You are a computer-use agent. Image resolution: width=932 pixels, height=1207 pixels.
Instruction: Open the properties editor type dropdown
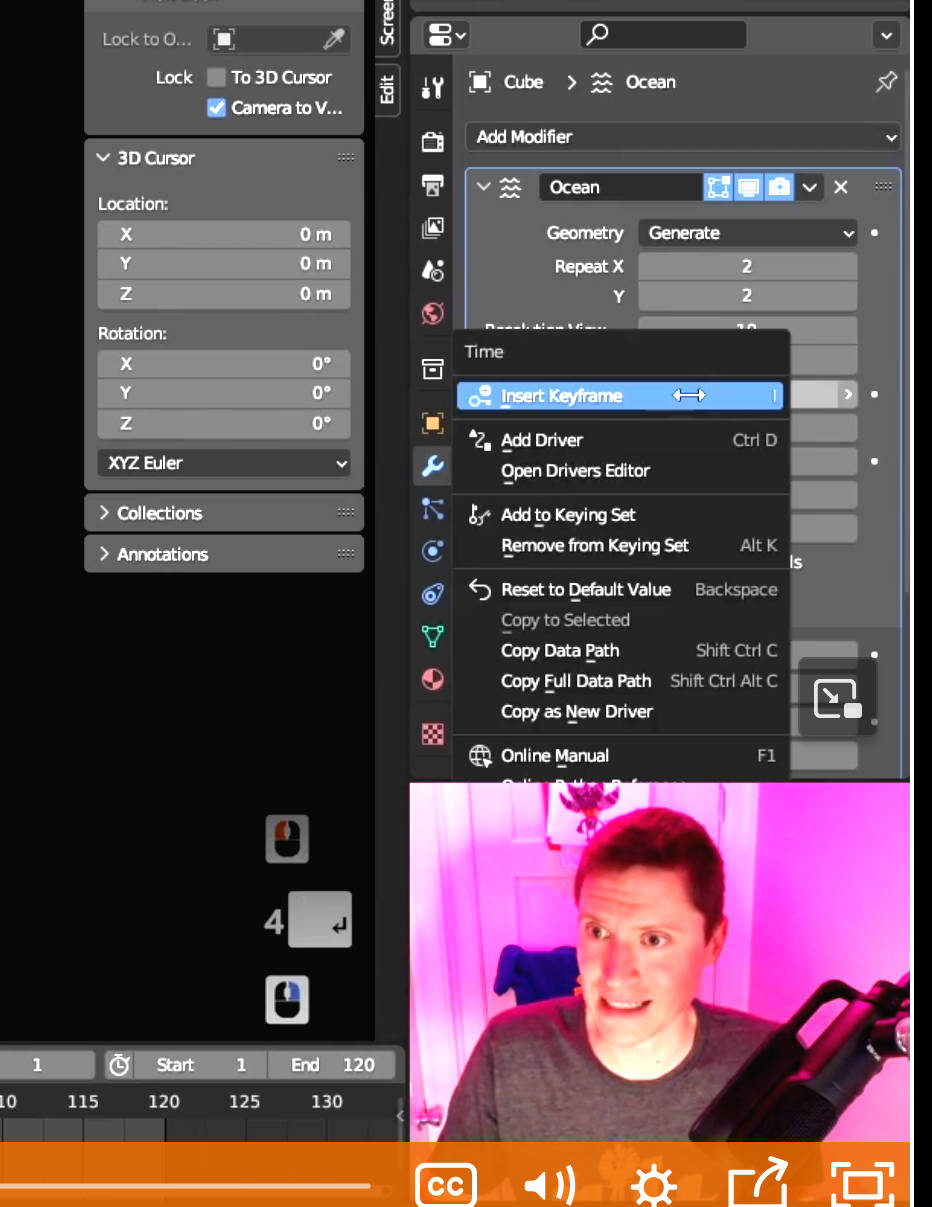coord(446,36)
